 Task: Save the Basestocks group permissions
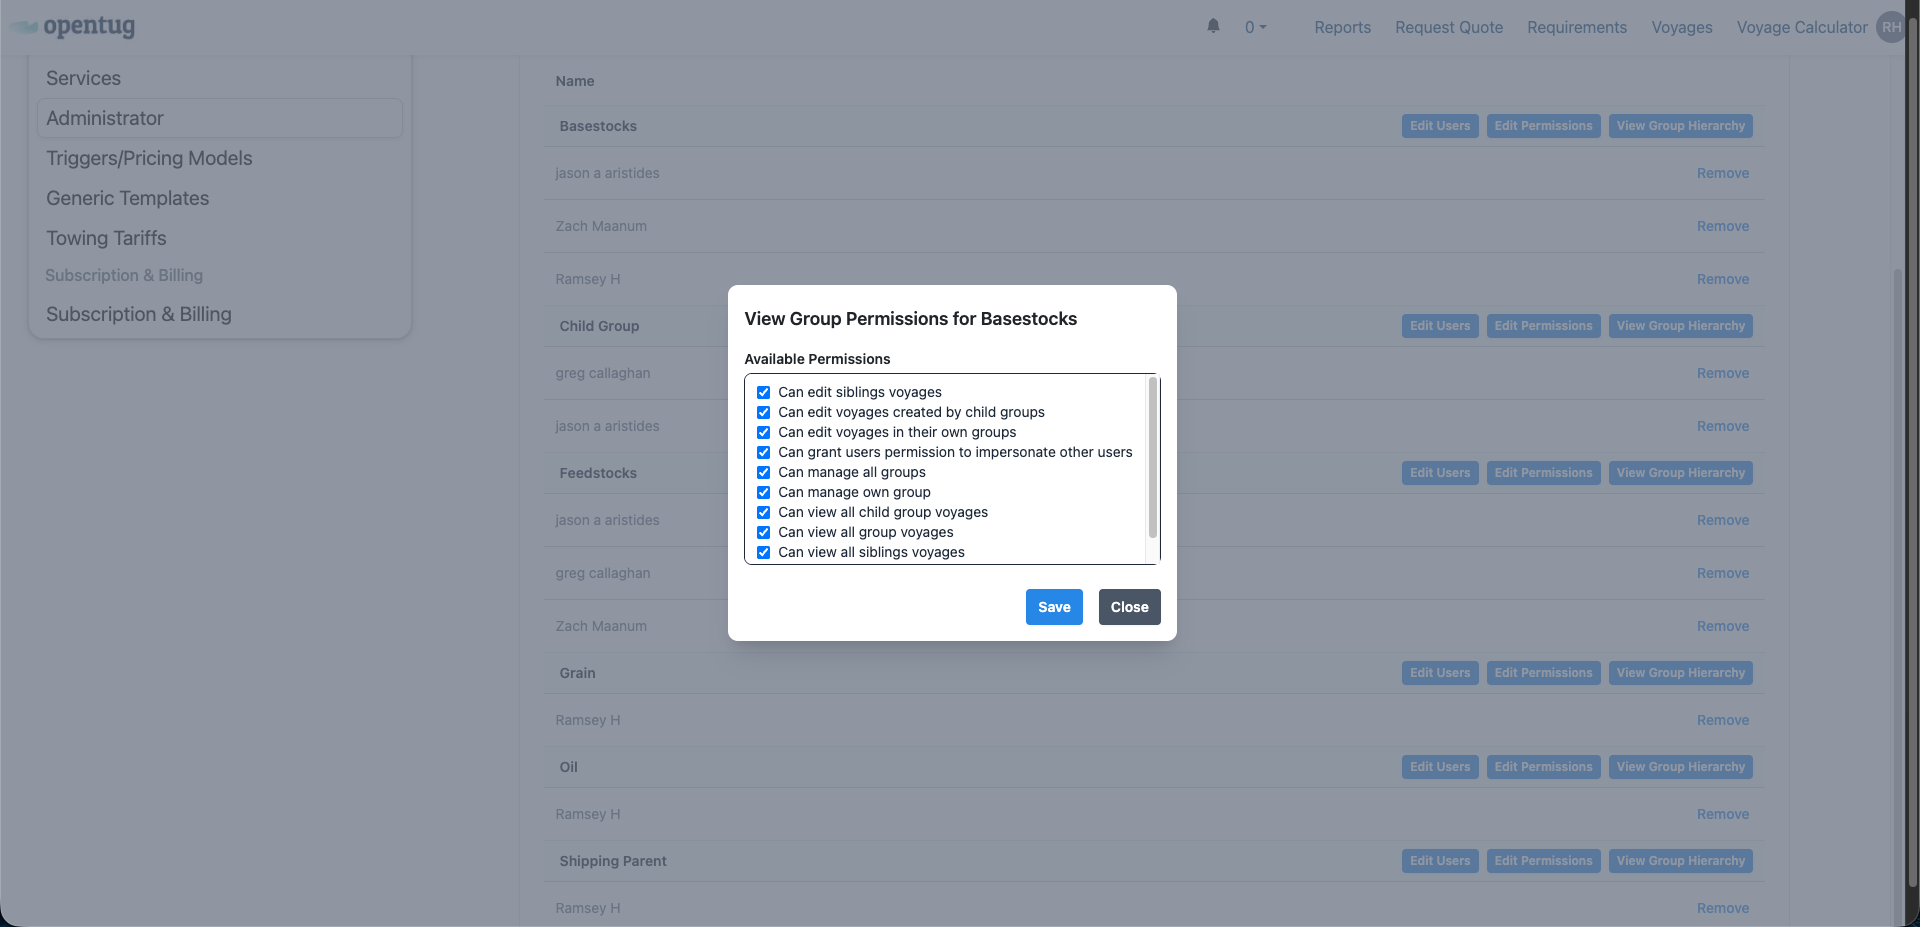pyautogui.click(x=1054, y=607)
